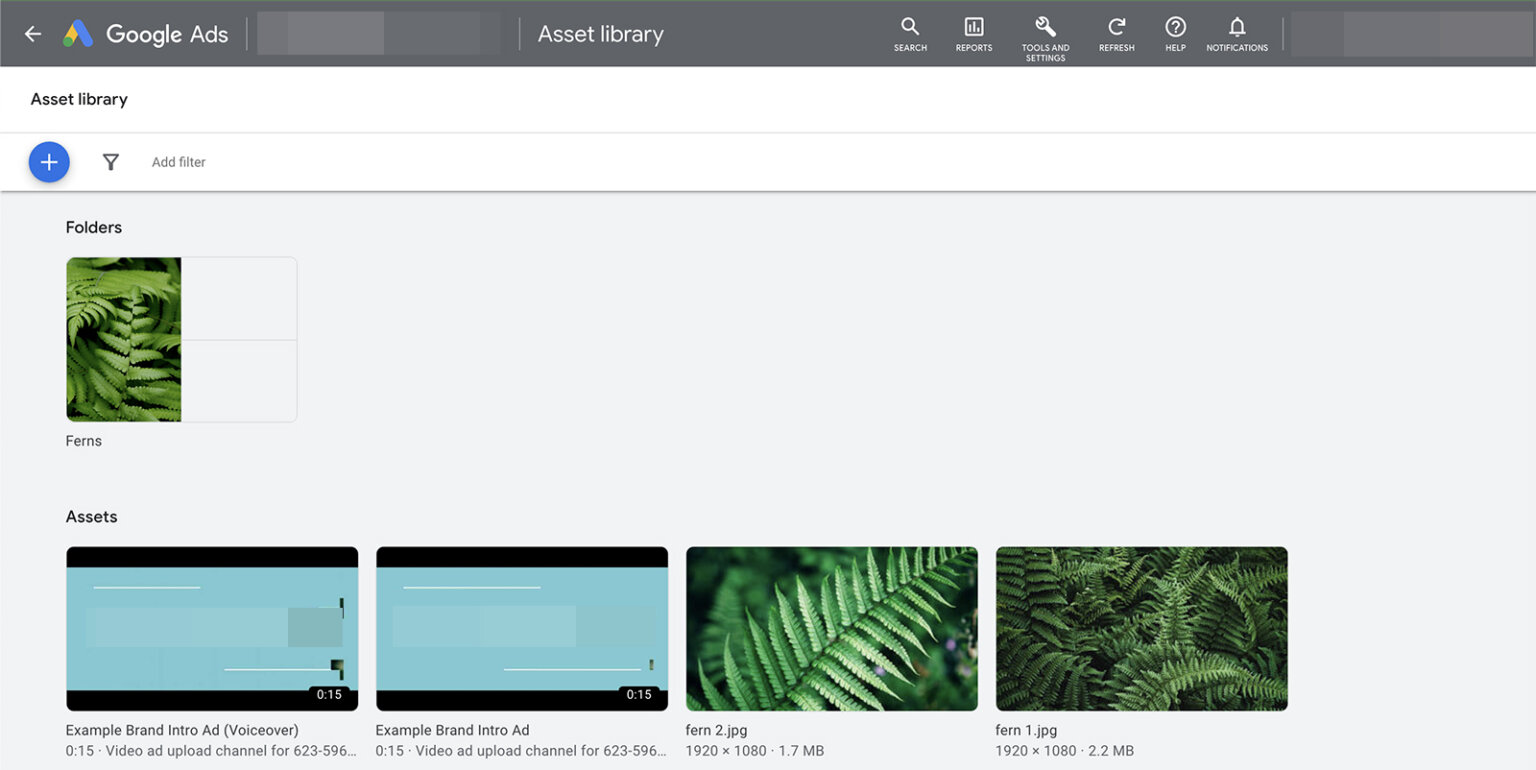The height and width of the screenshot is (770, 1536).
Task: Open the fern 1.jpg asset name link
Action: 1024,730
